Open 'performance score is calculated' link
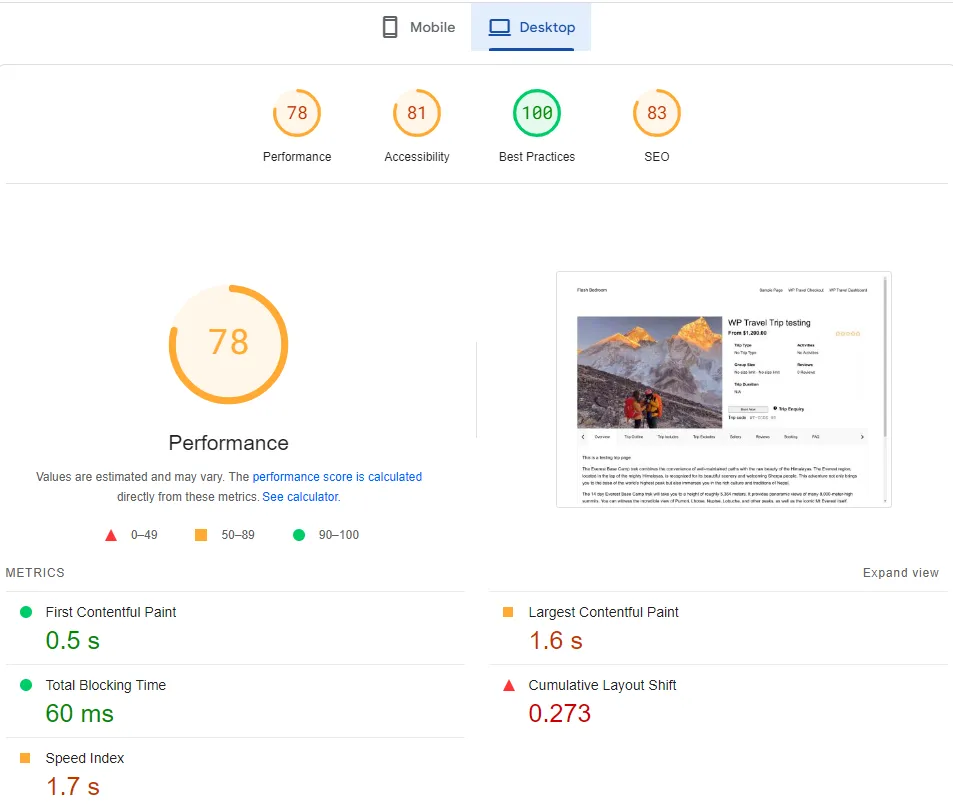The image size is (953, 808). [x=337, y=477]
